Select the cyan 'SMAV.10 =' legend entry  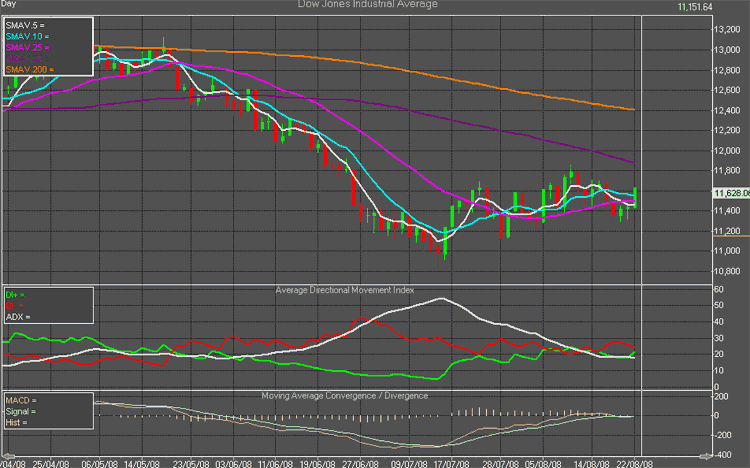27,36
